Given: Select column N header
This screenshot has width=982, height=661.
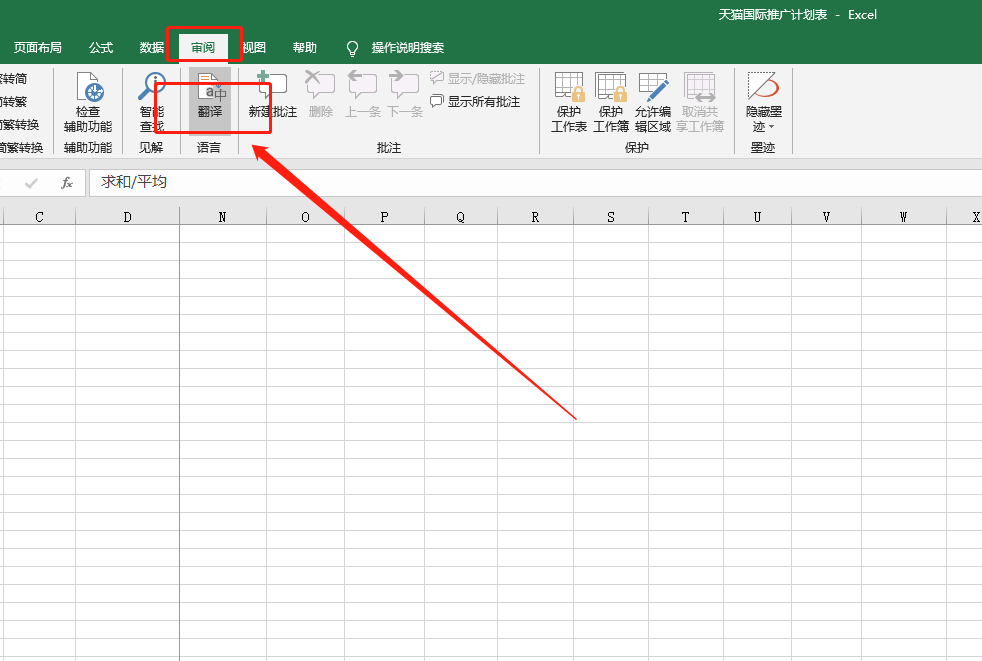Looking at the screenshot, I should click(x=222, y=217).
